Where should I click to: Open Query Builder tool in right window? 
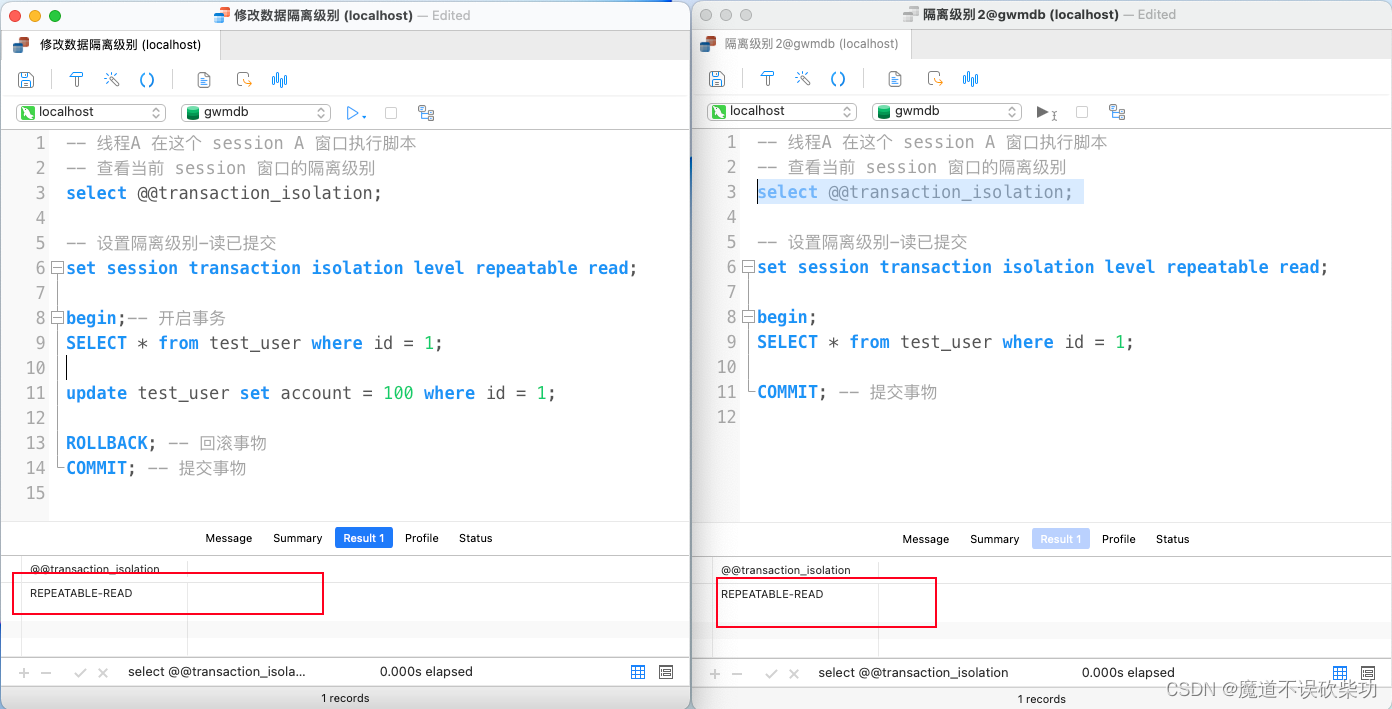767,79
